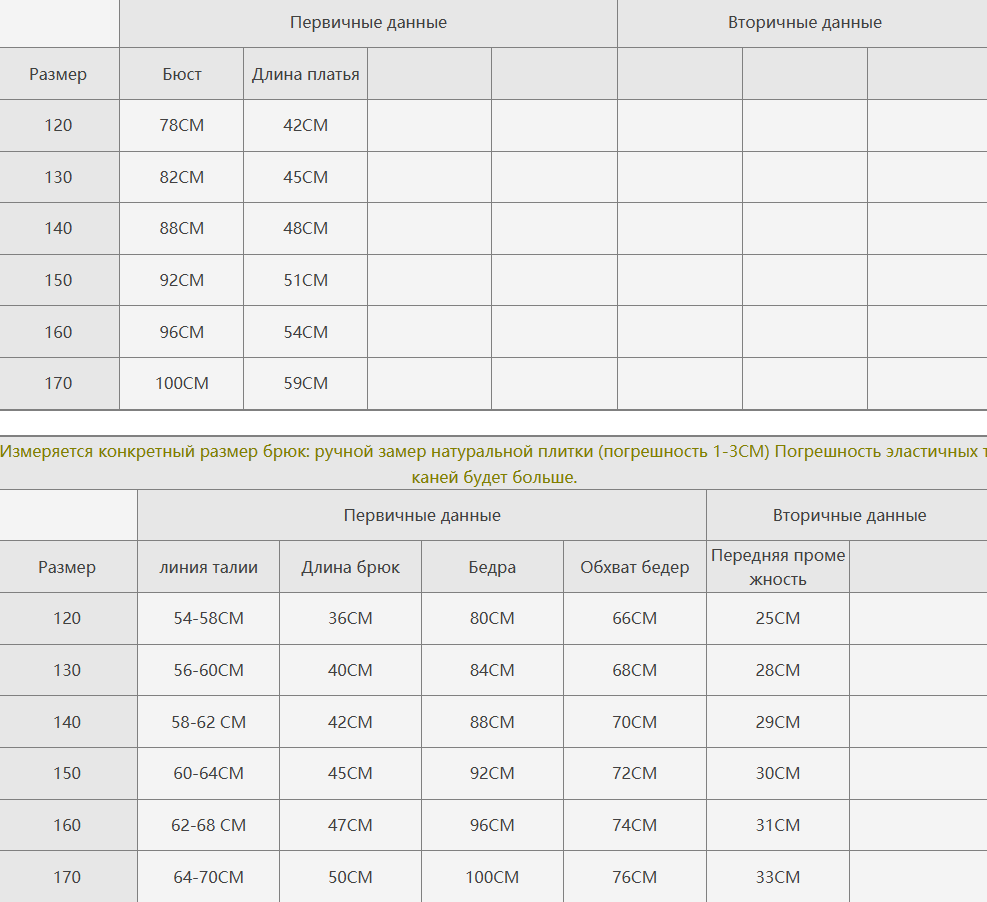Select the '29CM' front rise cell
The image size is (987, 902).
pos(777,722)
